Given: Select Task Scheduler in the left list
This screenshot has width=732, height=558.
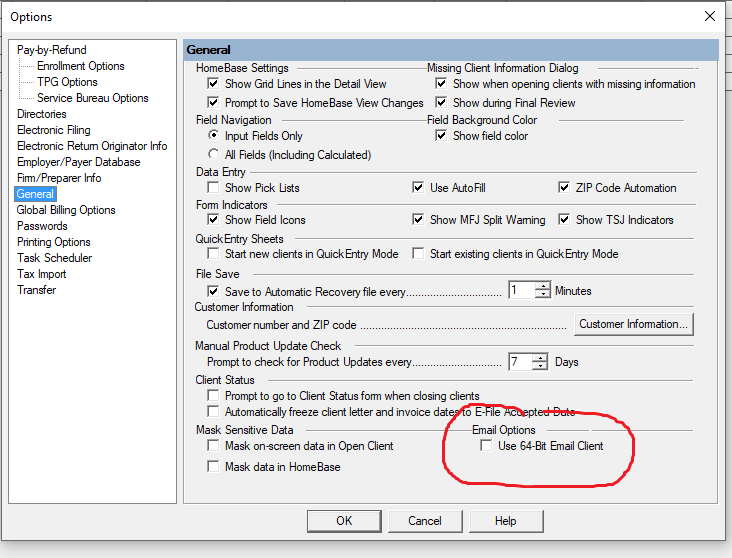Looking at the screenshot, I should point(54,258).
